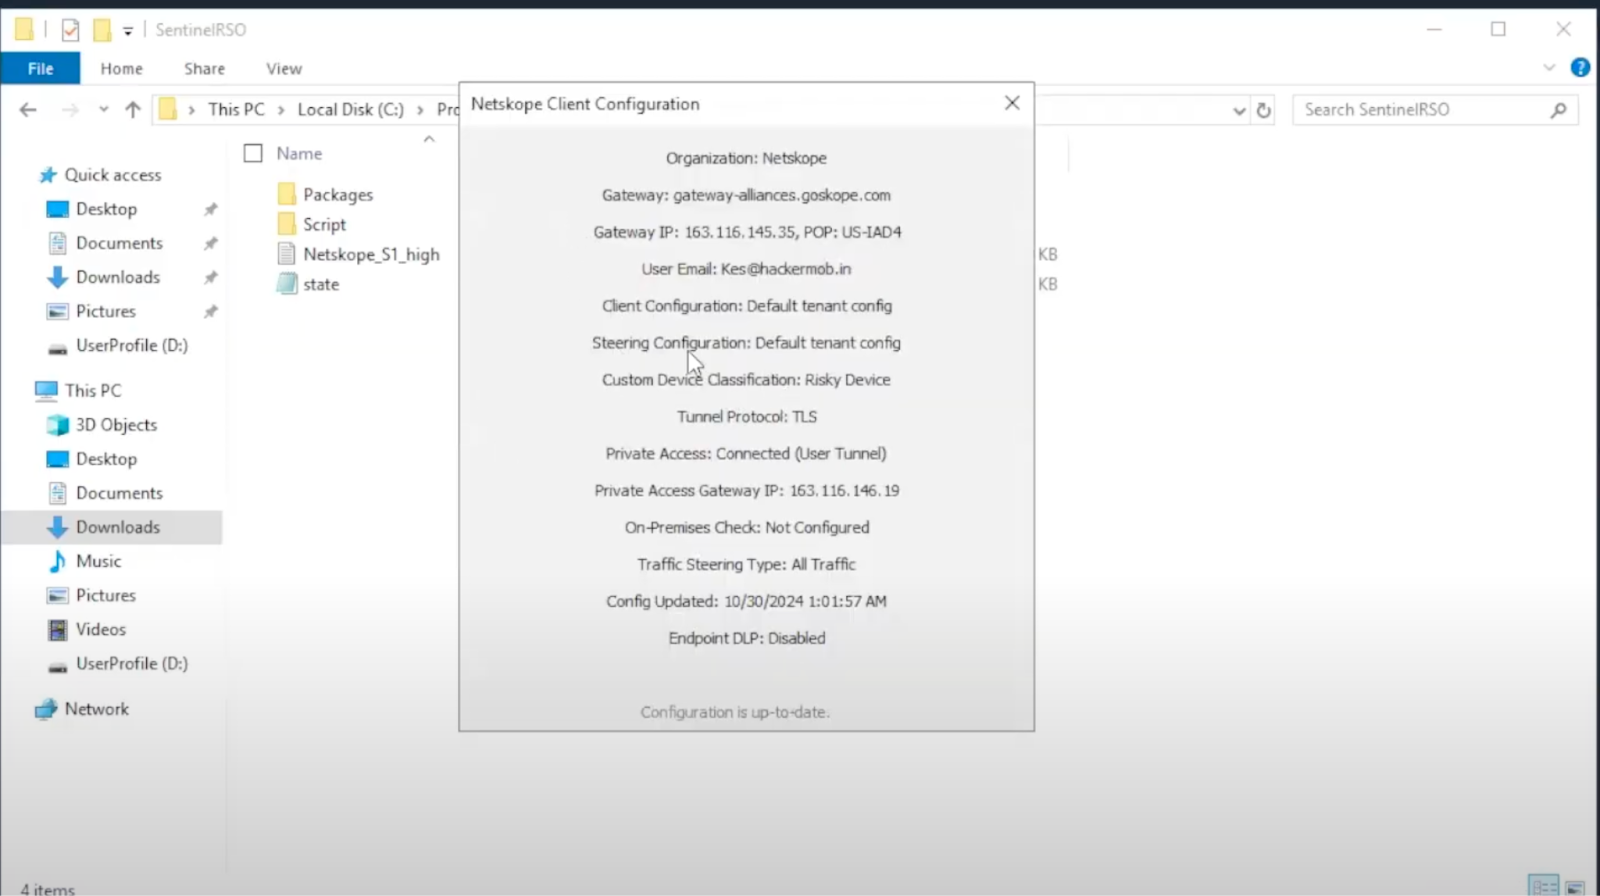Open the File ribbon tab
Image resolution: width=1600 pixels, height=896 pixels.
point(41,68)
